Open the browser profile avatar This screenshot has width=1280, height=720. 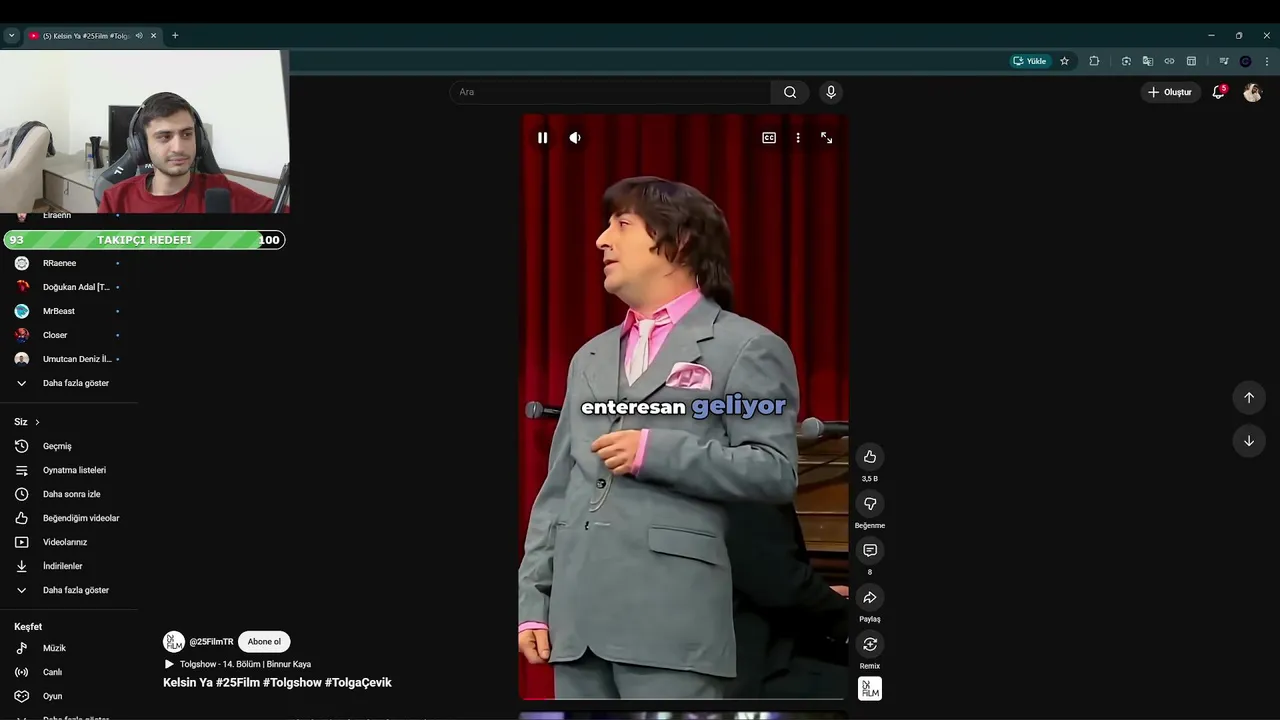pos(1245,61)
